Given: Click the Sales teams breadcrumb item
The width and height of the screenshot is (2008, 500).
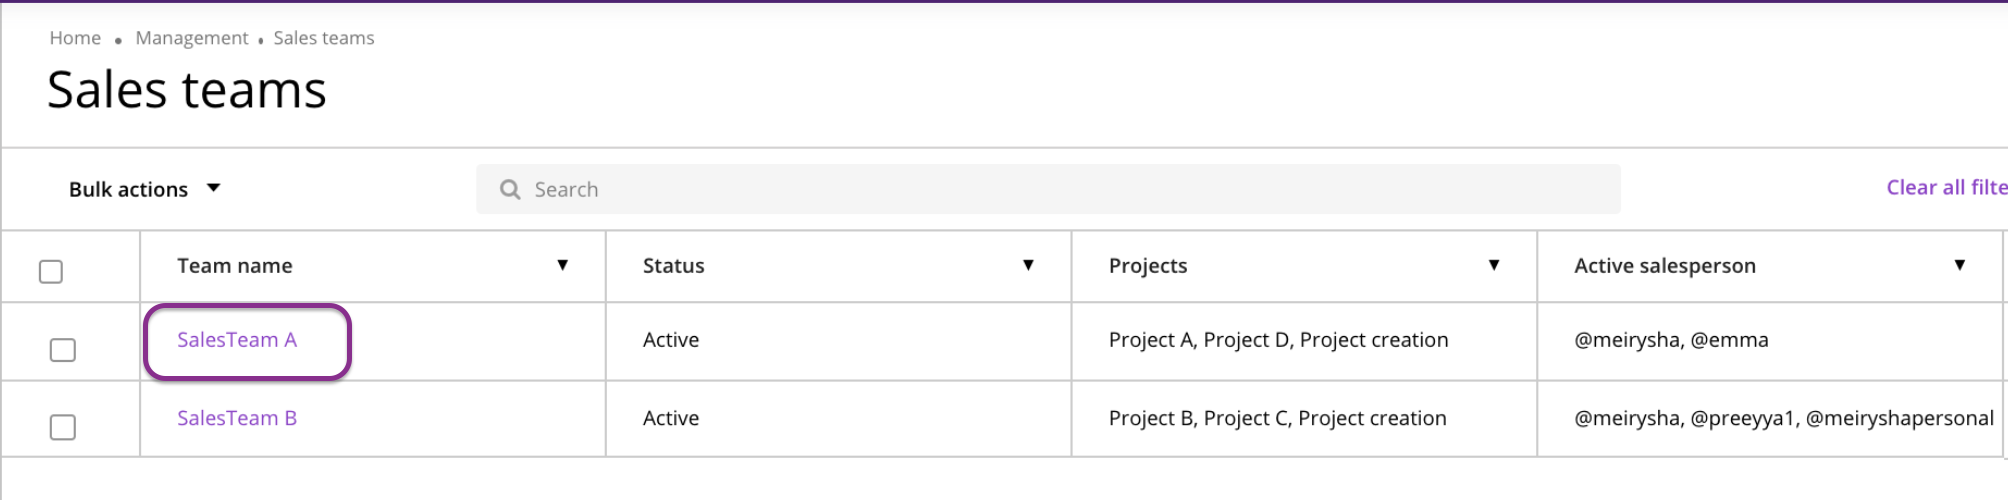Looking at the screenshot, I should coord(324,38).
